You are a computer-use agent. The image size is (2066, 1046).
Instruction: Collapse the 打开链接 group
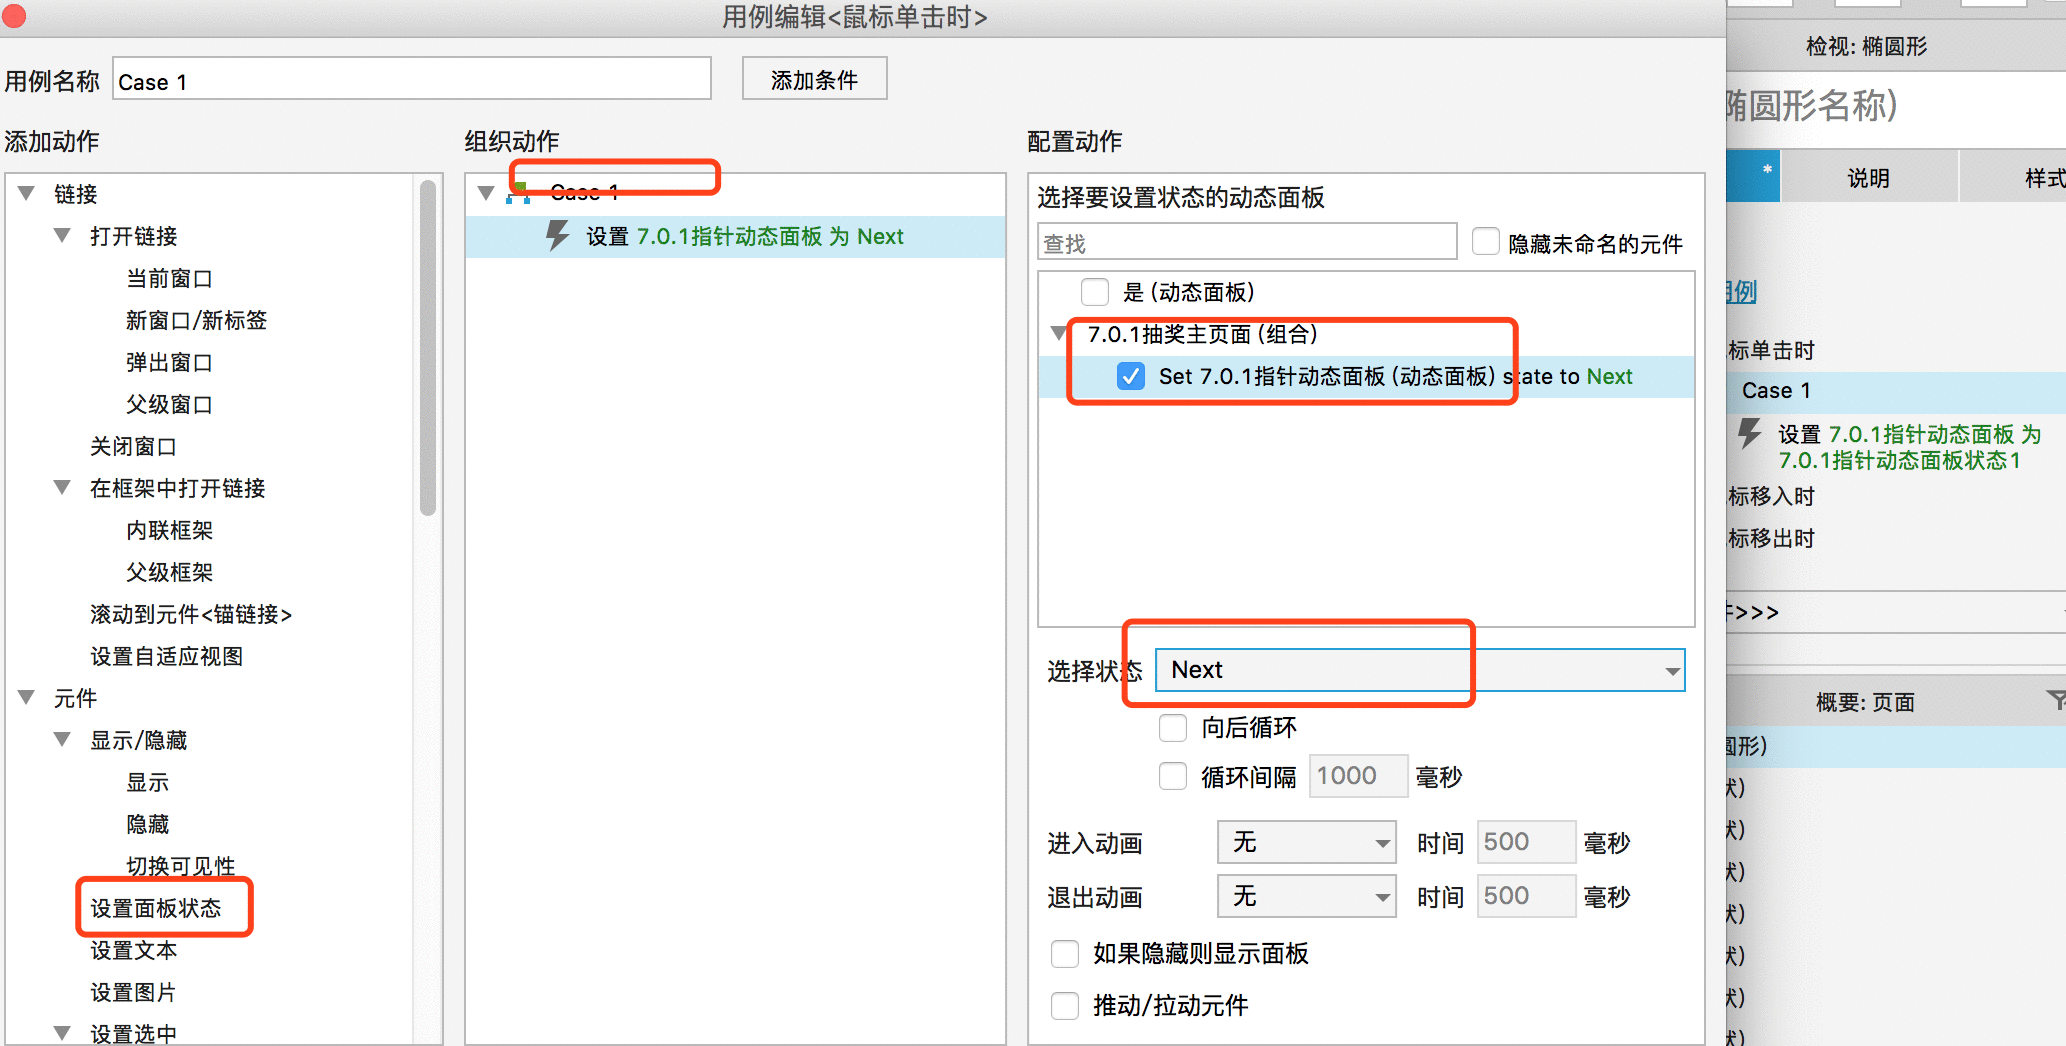click(x=63, y=235)
